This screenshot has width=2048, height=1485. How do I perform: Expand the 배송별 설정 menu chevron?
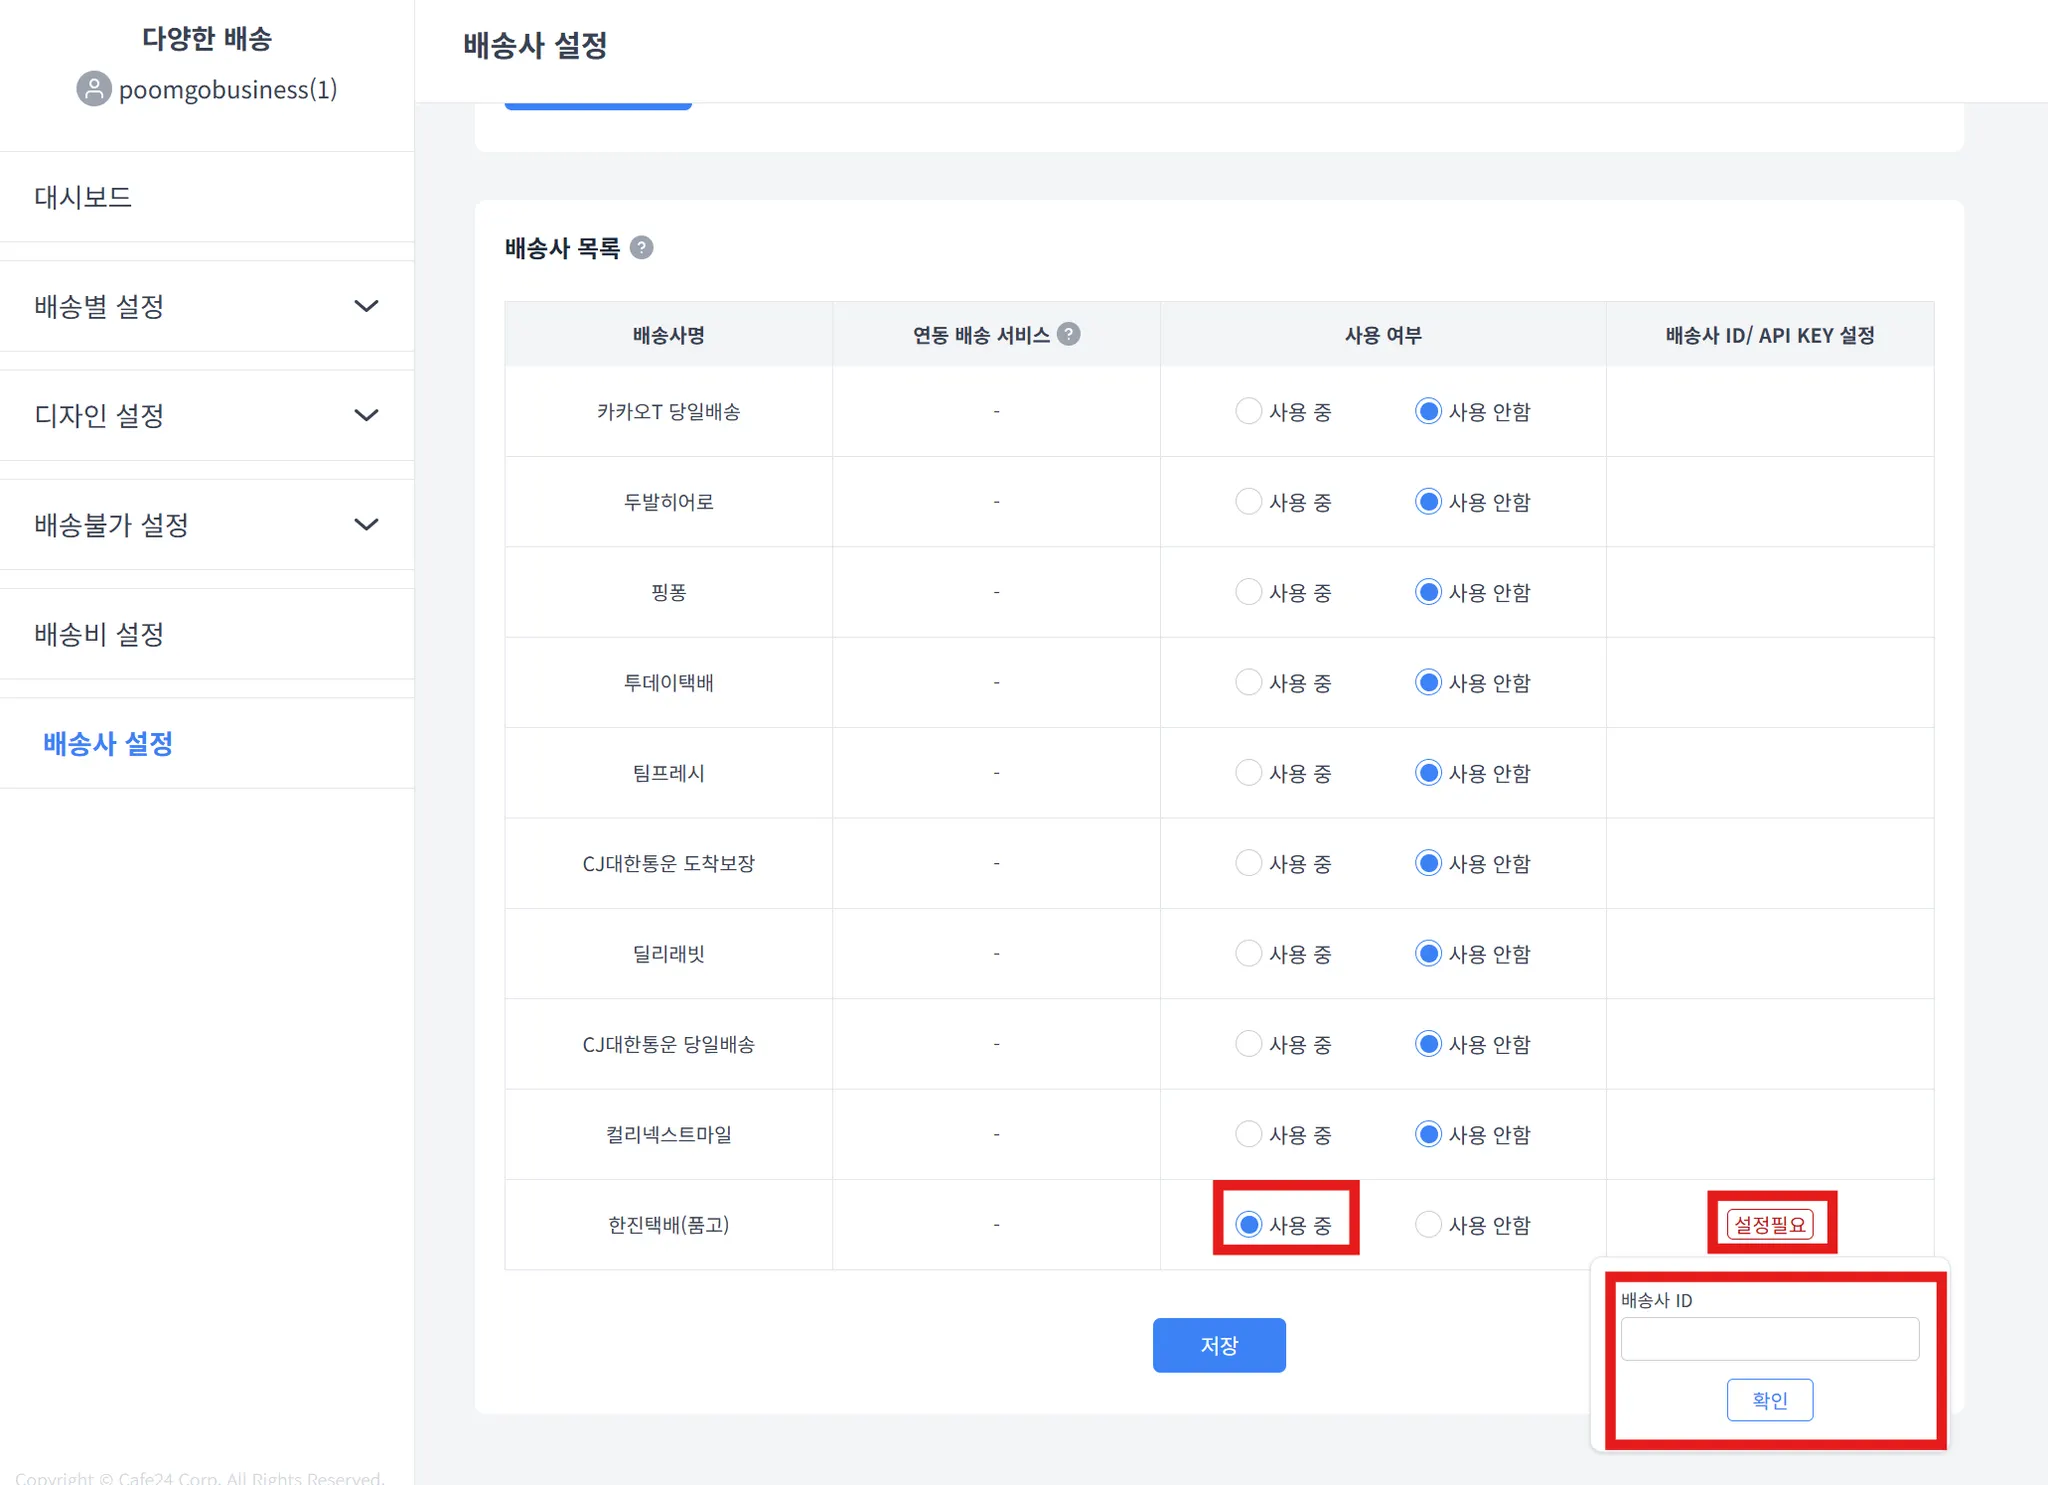click(x=366, y=306)
